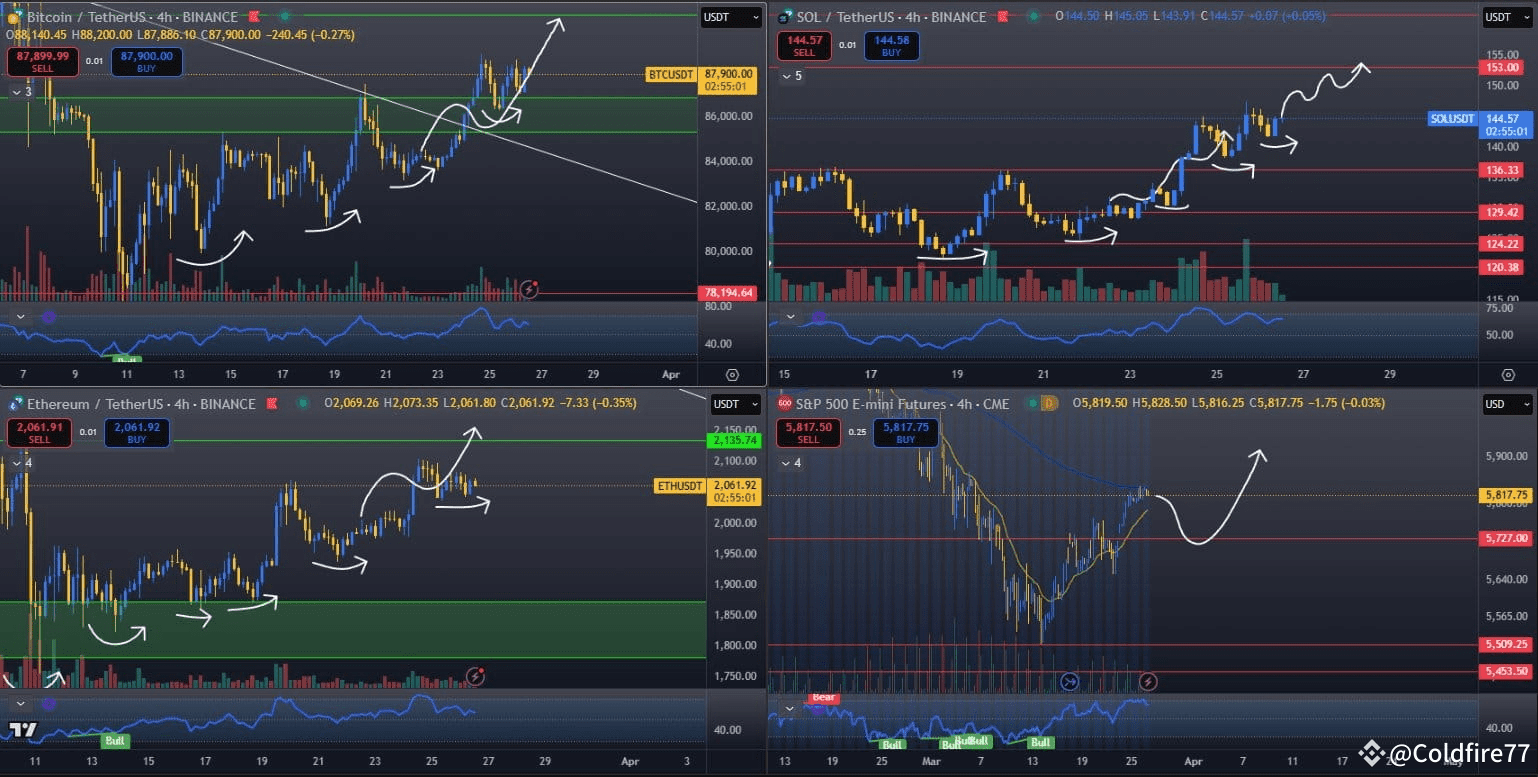Viewport: 1538px width, 777px height.
Task: Click the lightning event icon on Bitcoin chart
Action: [x=530, y=289]
